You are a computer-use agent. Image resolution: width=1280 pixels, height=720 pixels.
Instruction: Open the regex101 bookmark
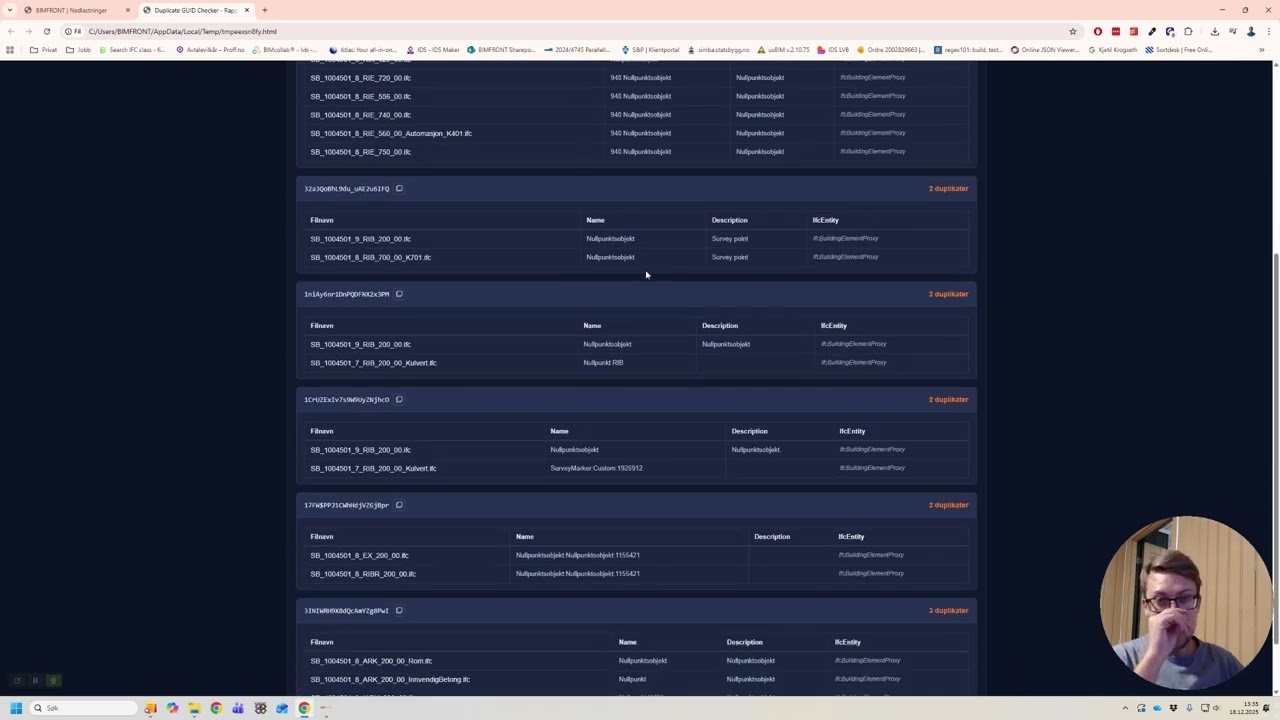pos(967,50)
